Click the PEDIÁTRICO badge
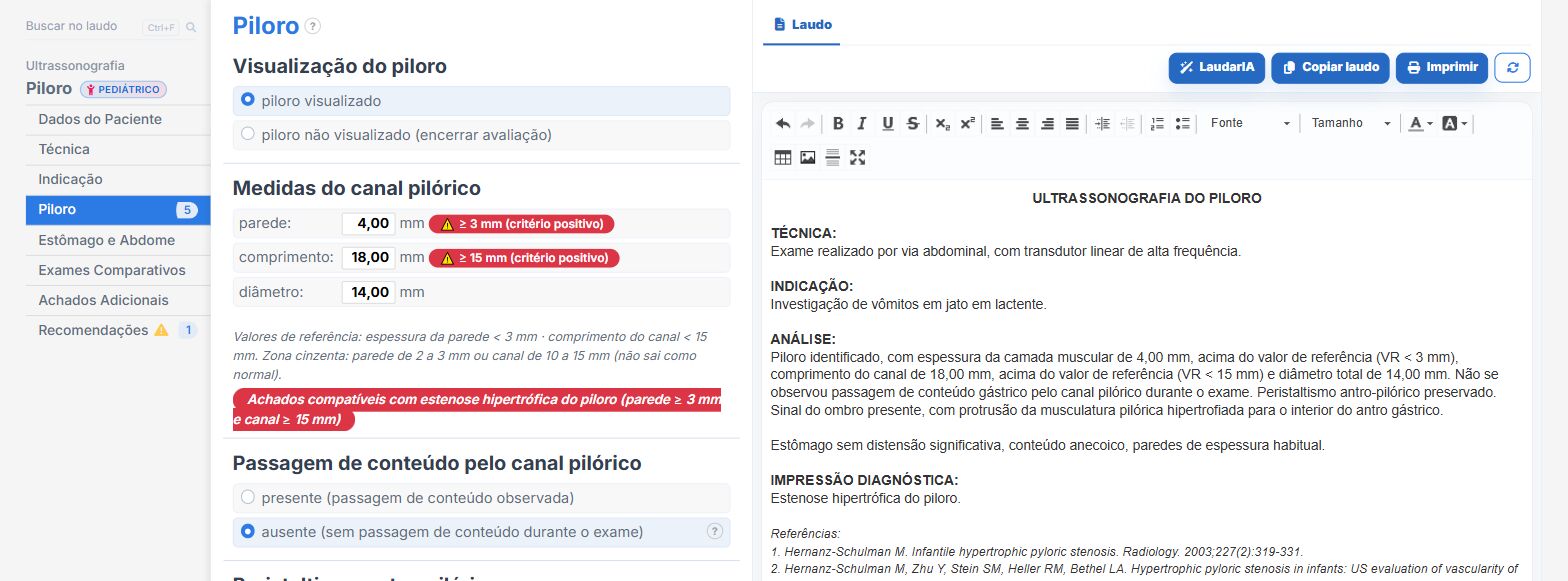Viewport: 1568px width, 581px height. [x=124, y=89]
